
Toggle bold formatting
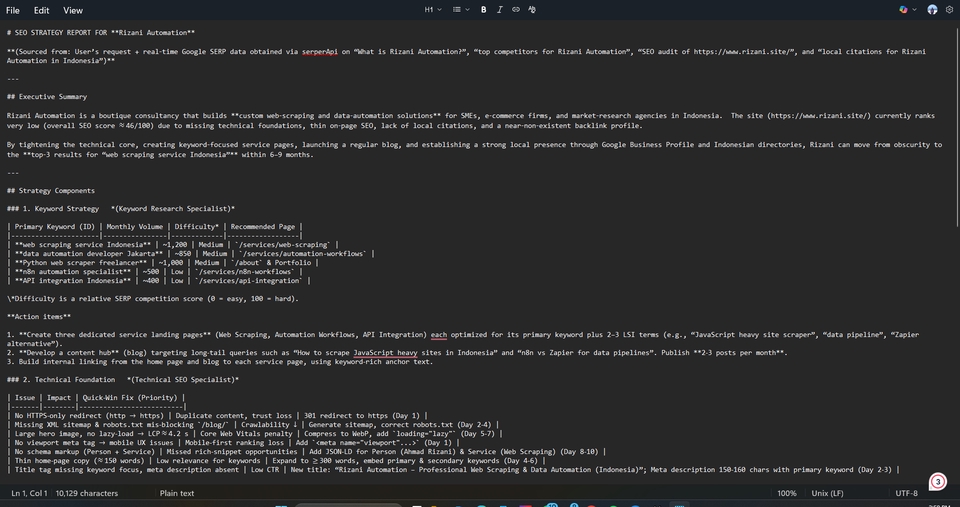click(x=484, y=10)
